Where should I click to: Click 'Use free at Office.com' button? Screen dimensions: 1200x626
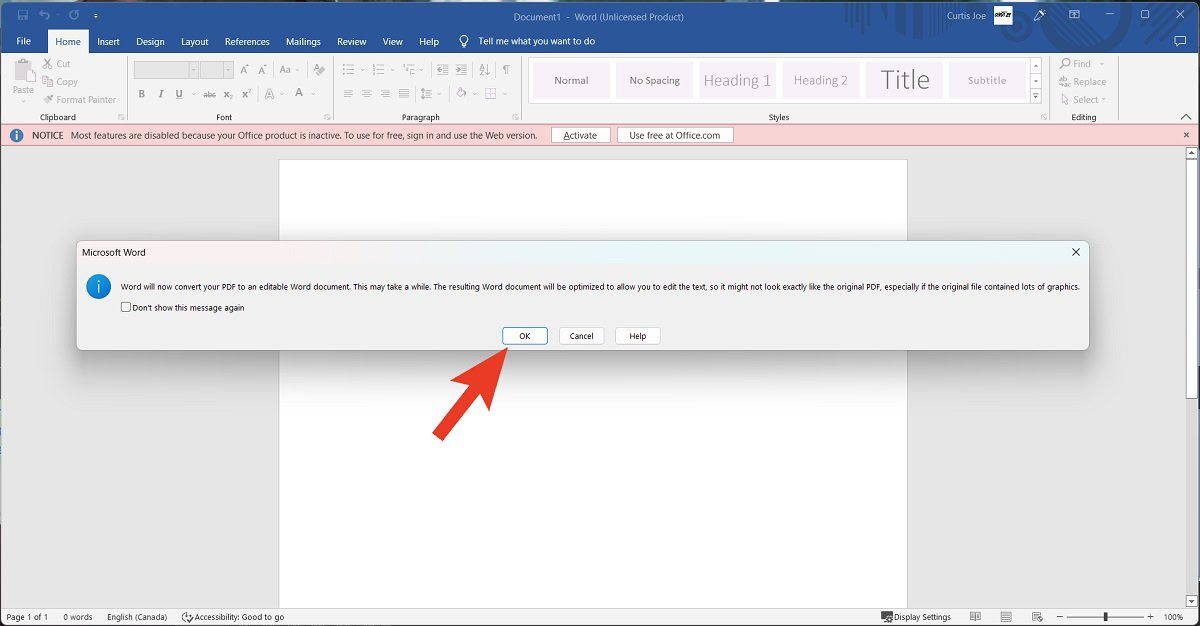click(x=675, y=135)
